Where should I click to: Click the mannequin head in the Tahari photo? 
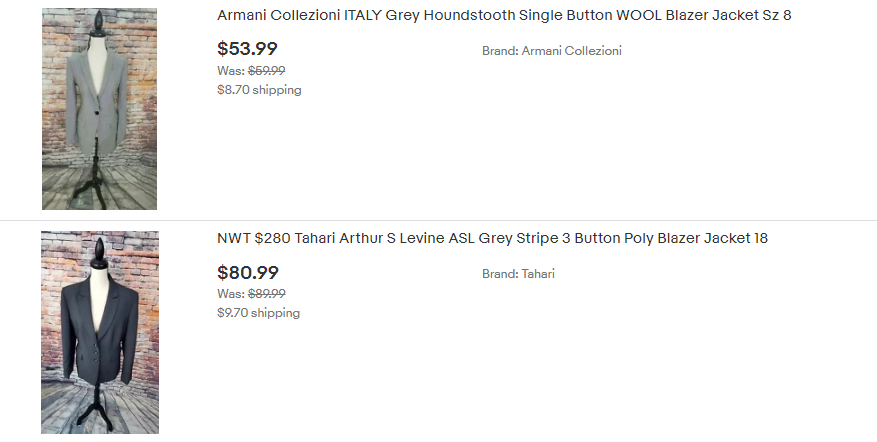99,245
